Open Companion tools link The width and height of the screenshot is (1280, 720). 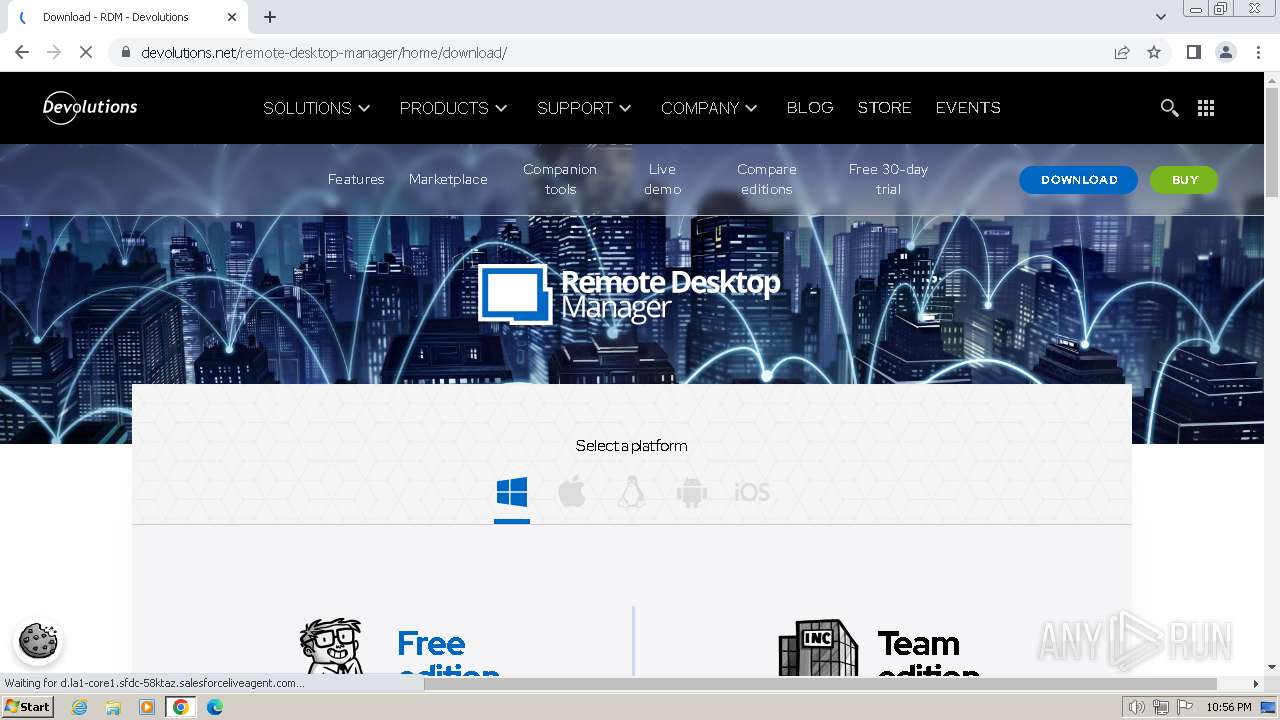[560, 179]
